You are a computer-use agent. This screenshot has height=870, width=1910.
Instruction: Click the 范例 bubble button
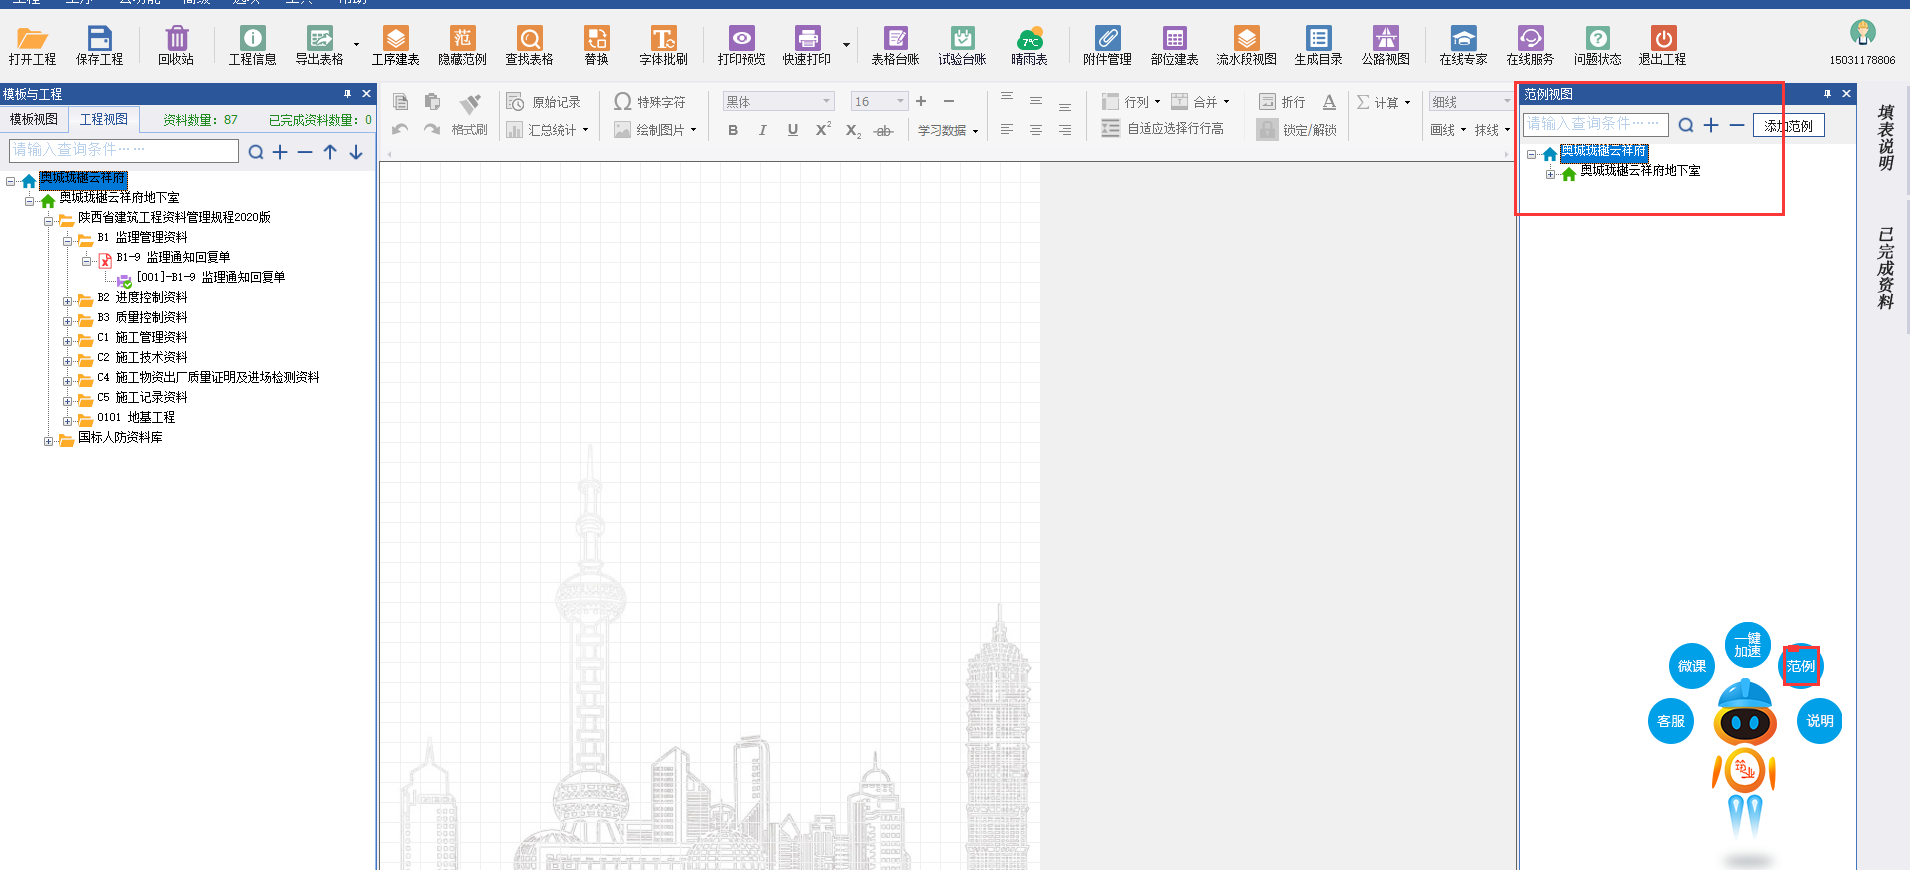[1800, 666]
